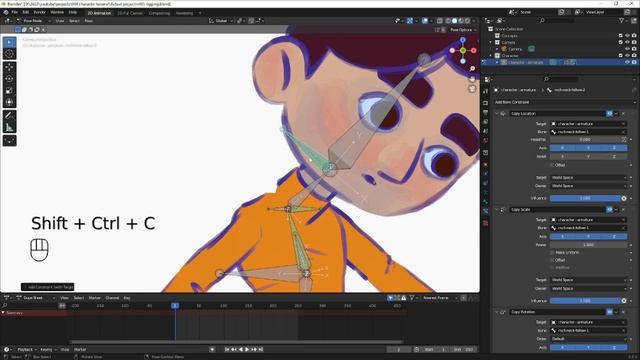
Task: Remove the Copy Scale constraint
Action: tap(623, 209)
